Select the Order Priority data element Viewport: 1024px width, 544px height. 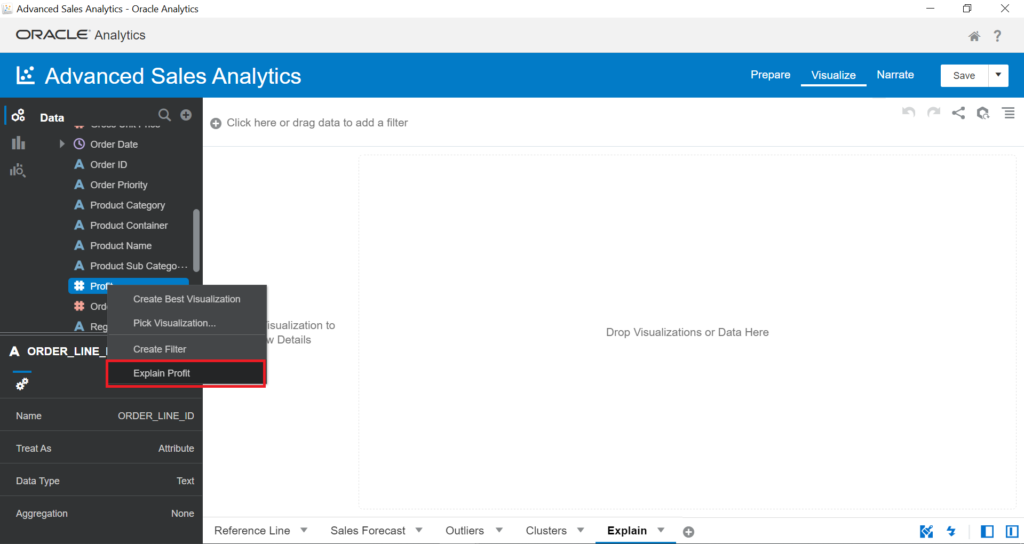point(119,185)
